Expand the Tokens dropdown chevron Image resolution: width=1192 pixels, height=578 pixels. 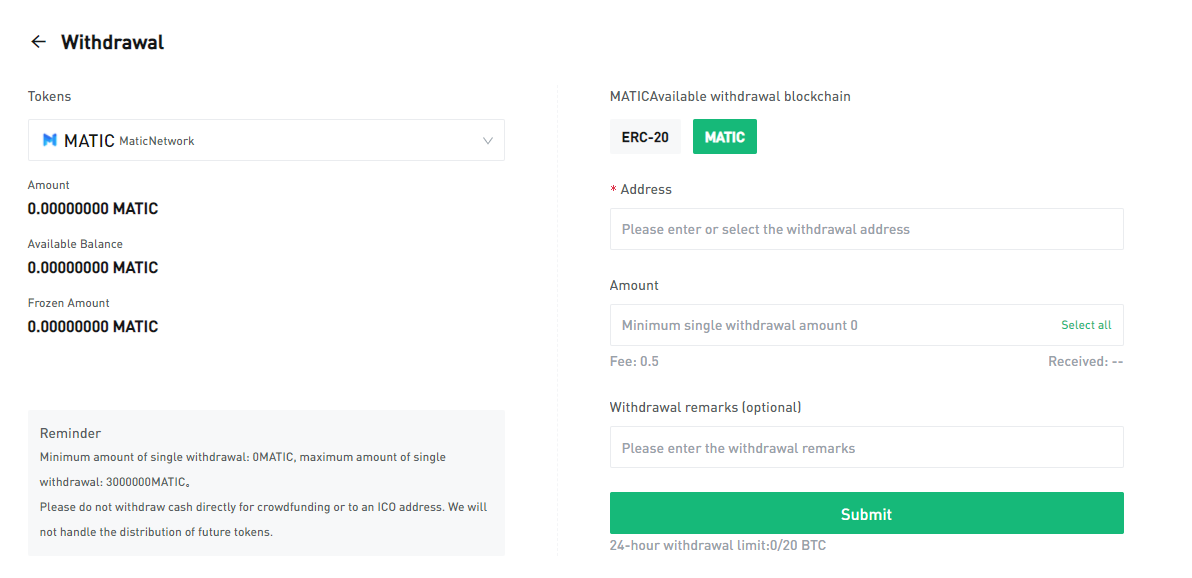[x=488, y=141]
